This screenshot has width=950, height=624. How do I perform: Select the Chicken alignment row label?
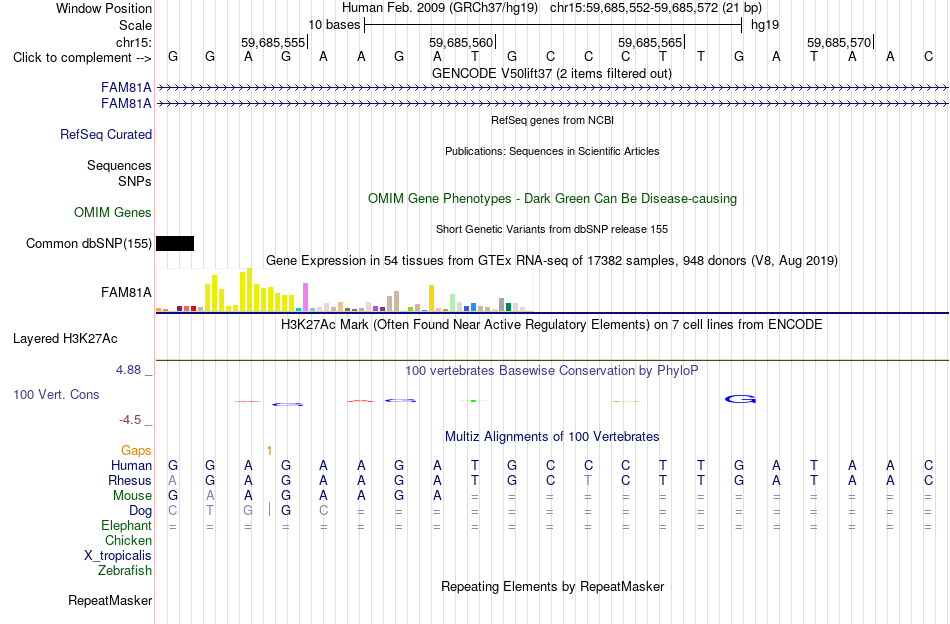(128, 540)
